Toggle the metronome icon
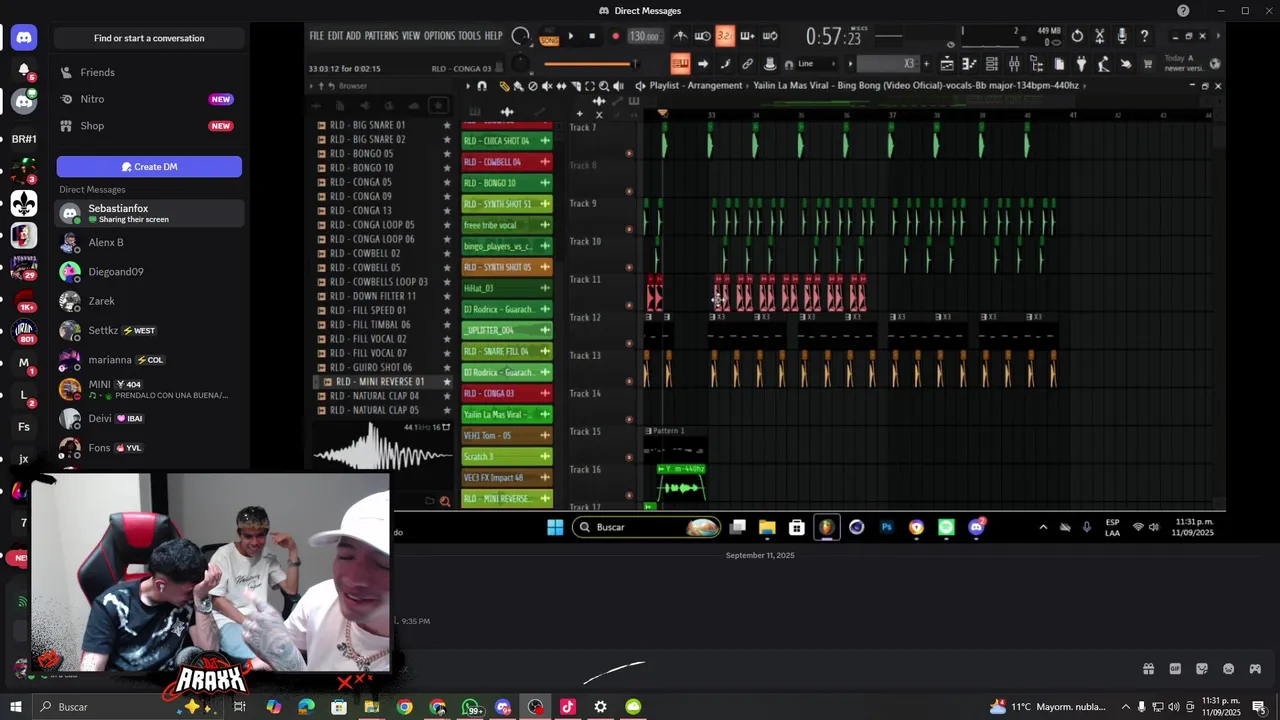This screenshot has width=1280, height=720. 680,36
